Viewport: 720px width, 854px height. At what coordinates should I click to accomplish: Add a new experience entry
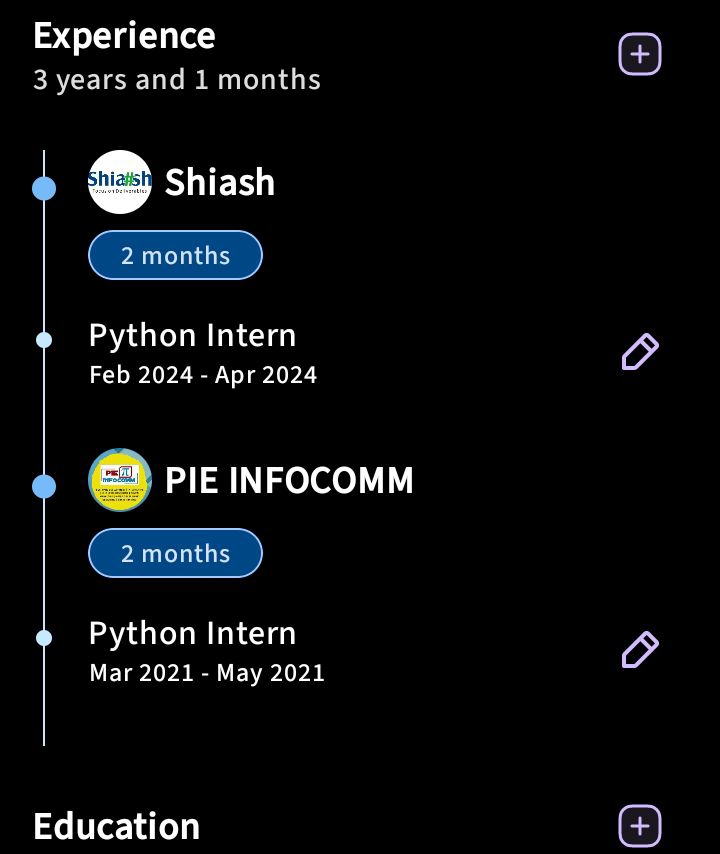[640, 54]
